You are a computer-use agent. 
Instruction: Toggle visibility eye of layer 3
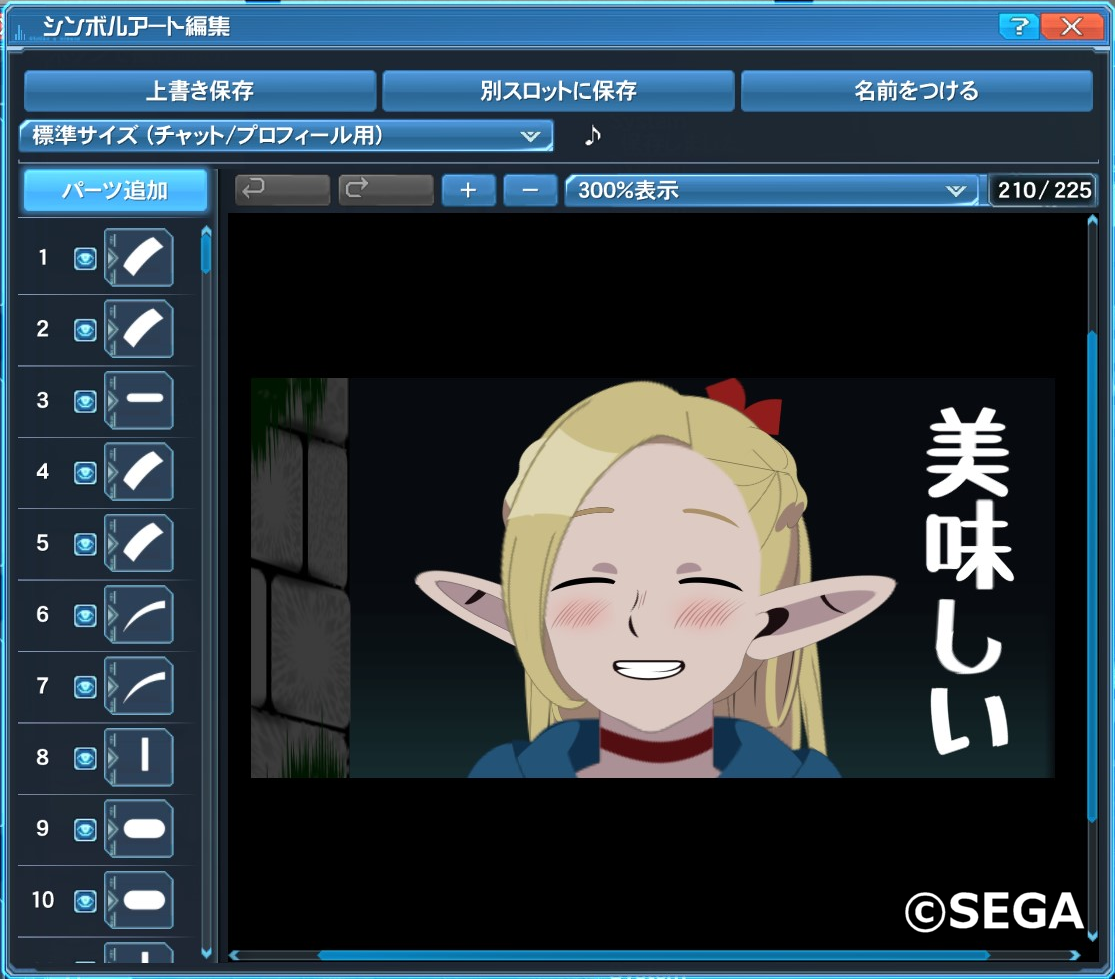(x=85, y=401)
